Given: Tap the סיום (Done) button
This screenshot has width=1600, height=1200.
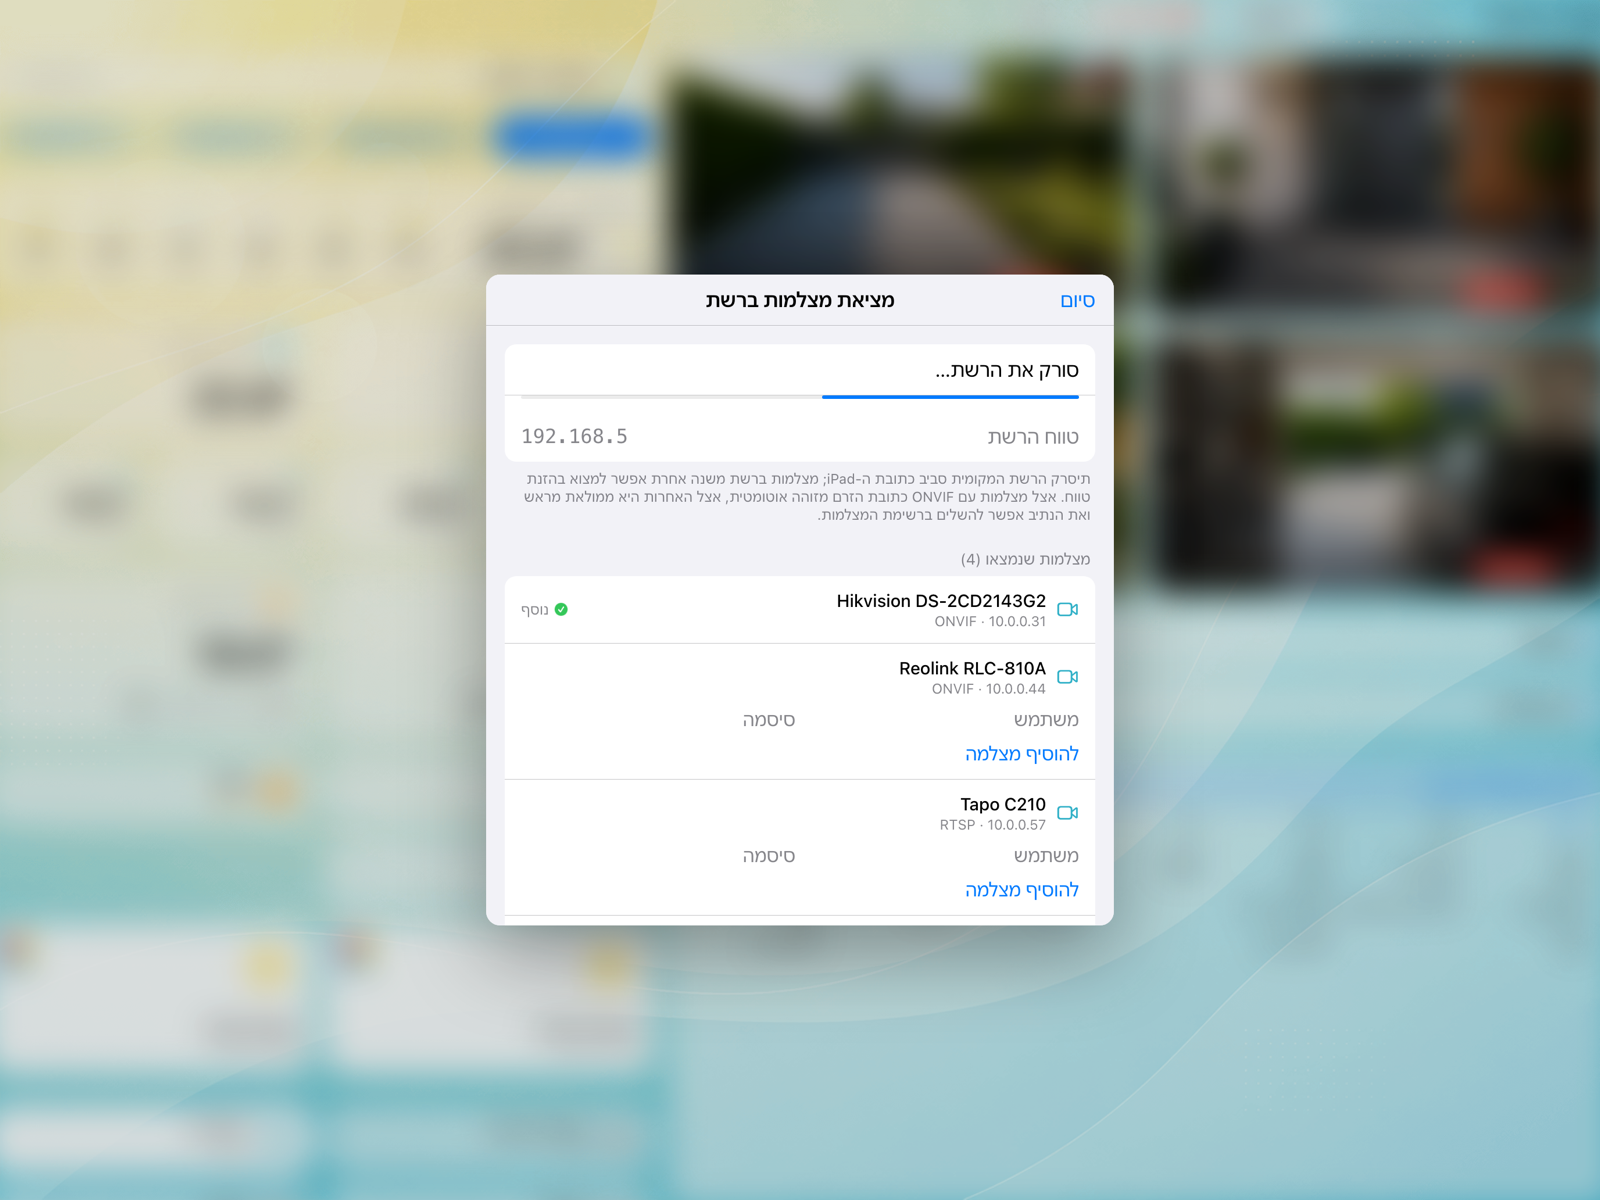Looking at the screenshot, I should click(1077, 301).
